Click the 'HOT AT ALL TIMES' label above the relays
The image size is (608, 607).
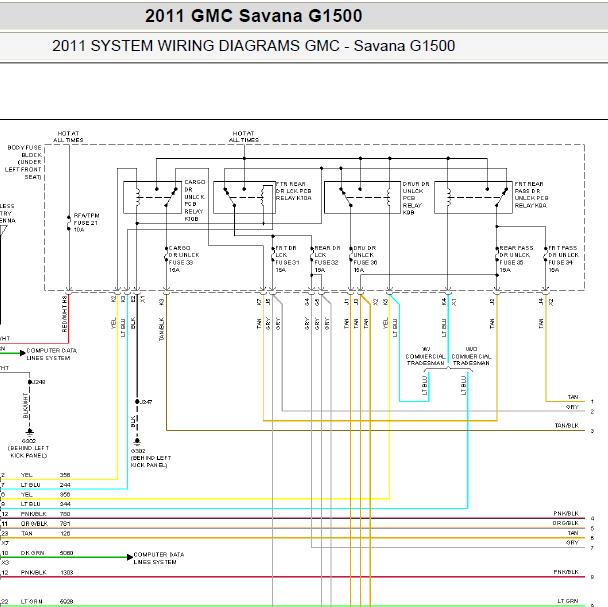[244, 137]
